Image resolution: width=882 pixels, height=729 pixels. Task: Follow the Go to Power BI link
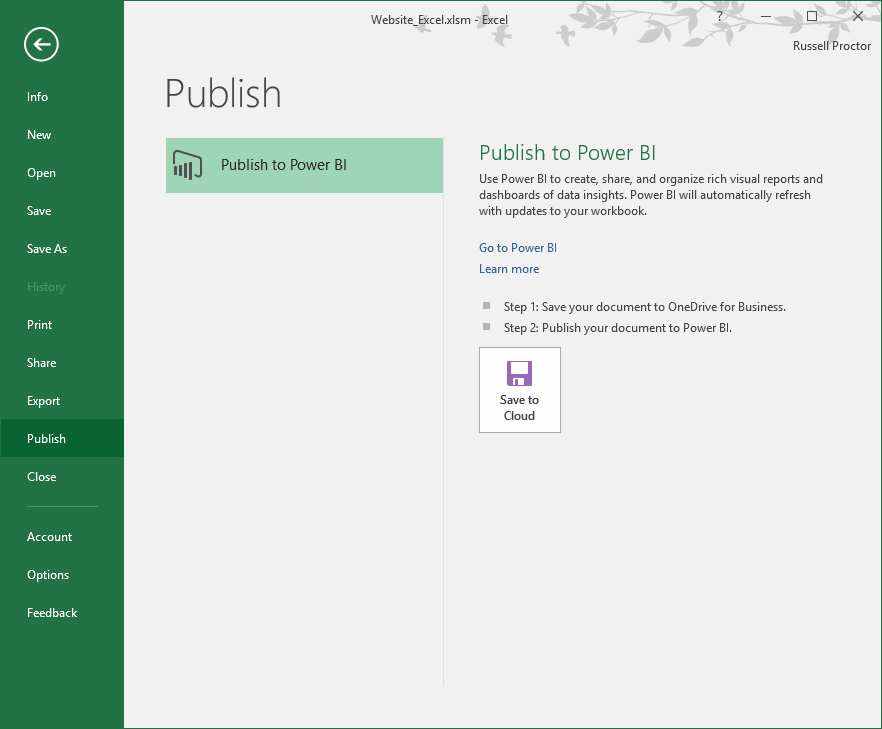tap(518, 248)
